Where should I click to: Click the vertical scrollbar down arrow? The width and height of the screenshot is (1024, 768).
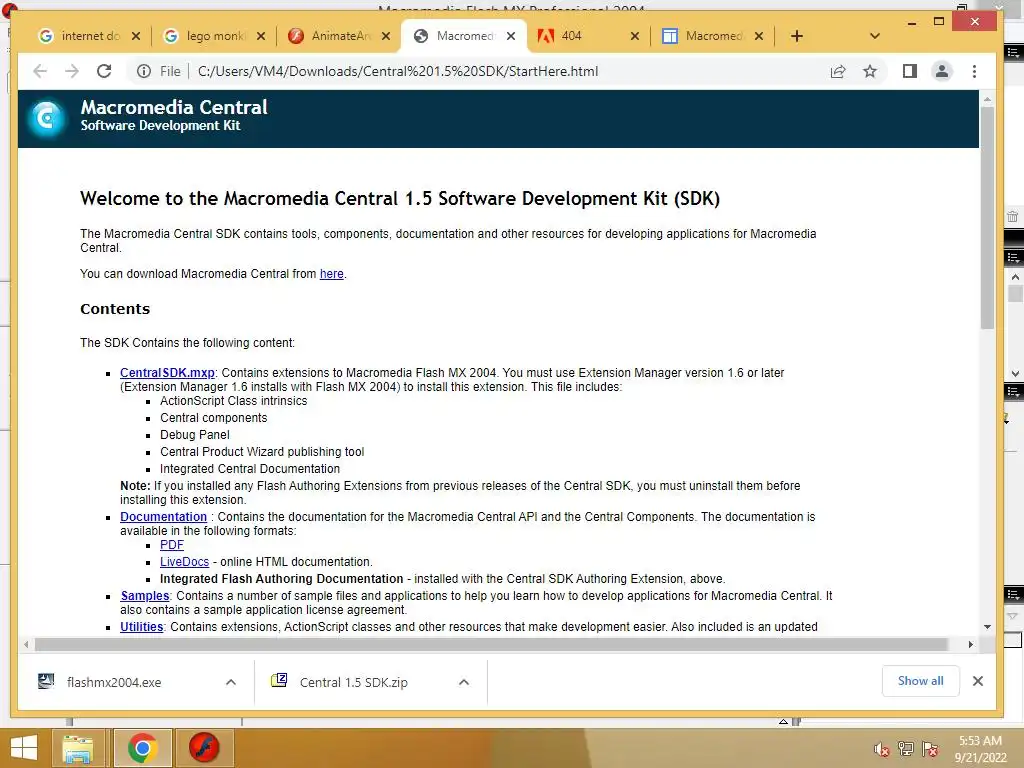[987, 626]
